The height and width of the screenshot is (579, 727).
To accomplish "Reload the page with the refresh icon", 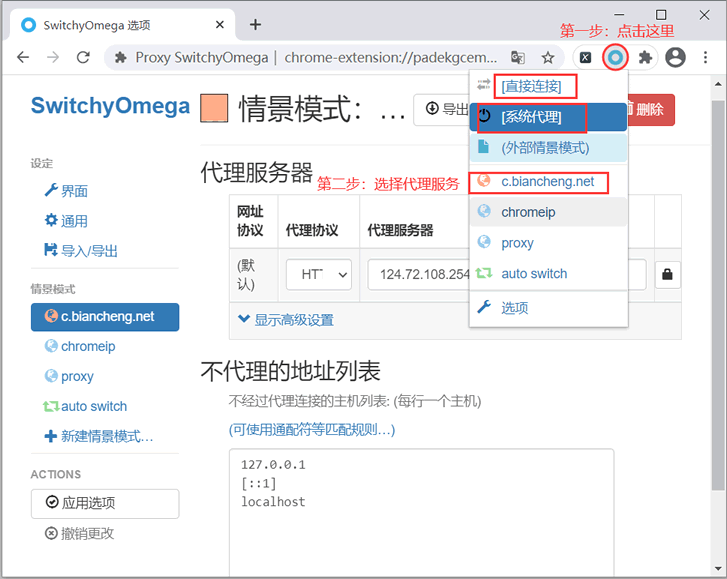I will (x=83, y=58).
